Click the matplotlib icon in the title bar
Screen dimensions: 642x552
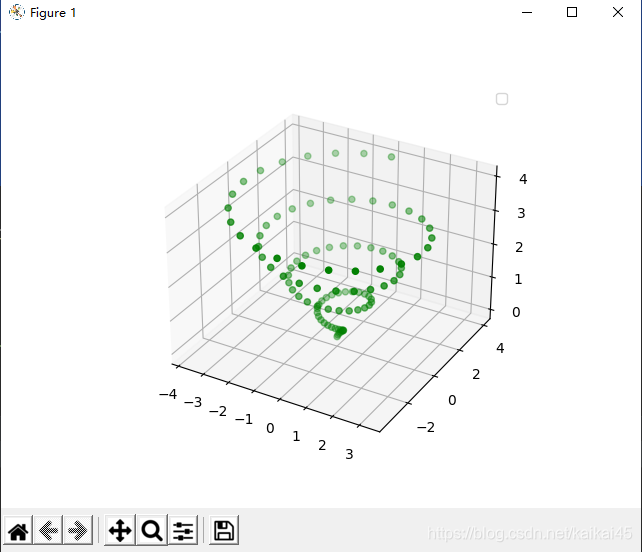click(17, 12)
